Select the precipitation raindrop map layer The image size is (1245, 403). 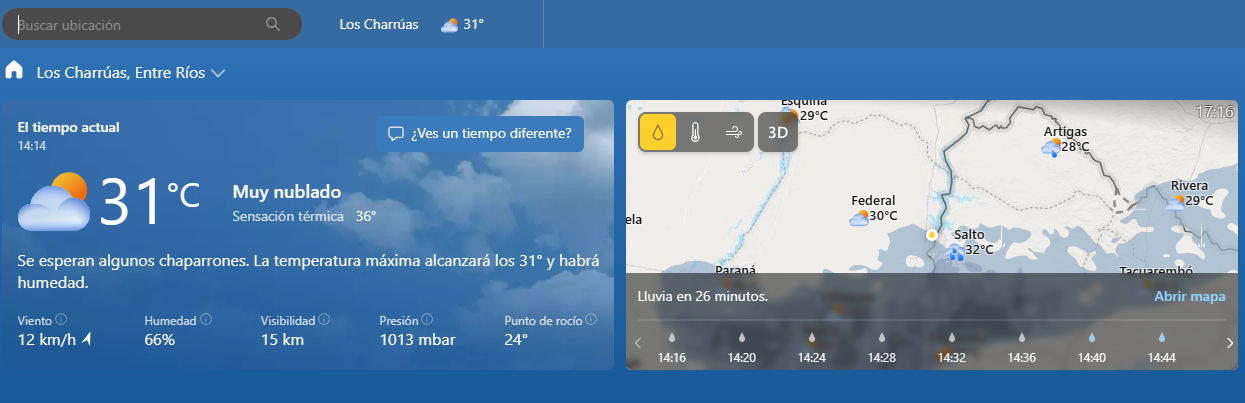(x=657, y=132)
